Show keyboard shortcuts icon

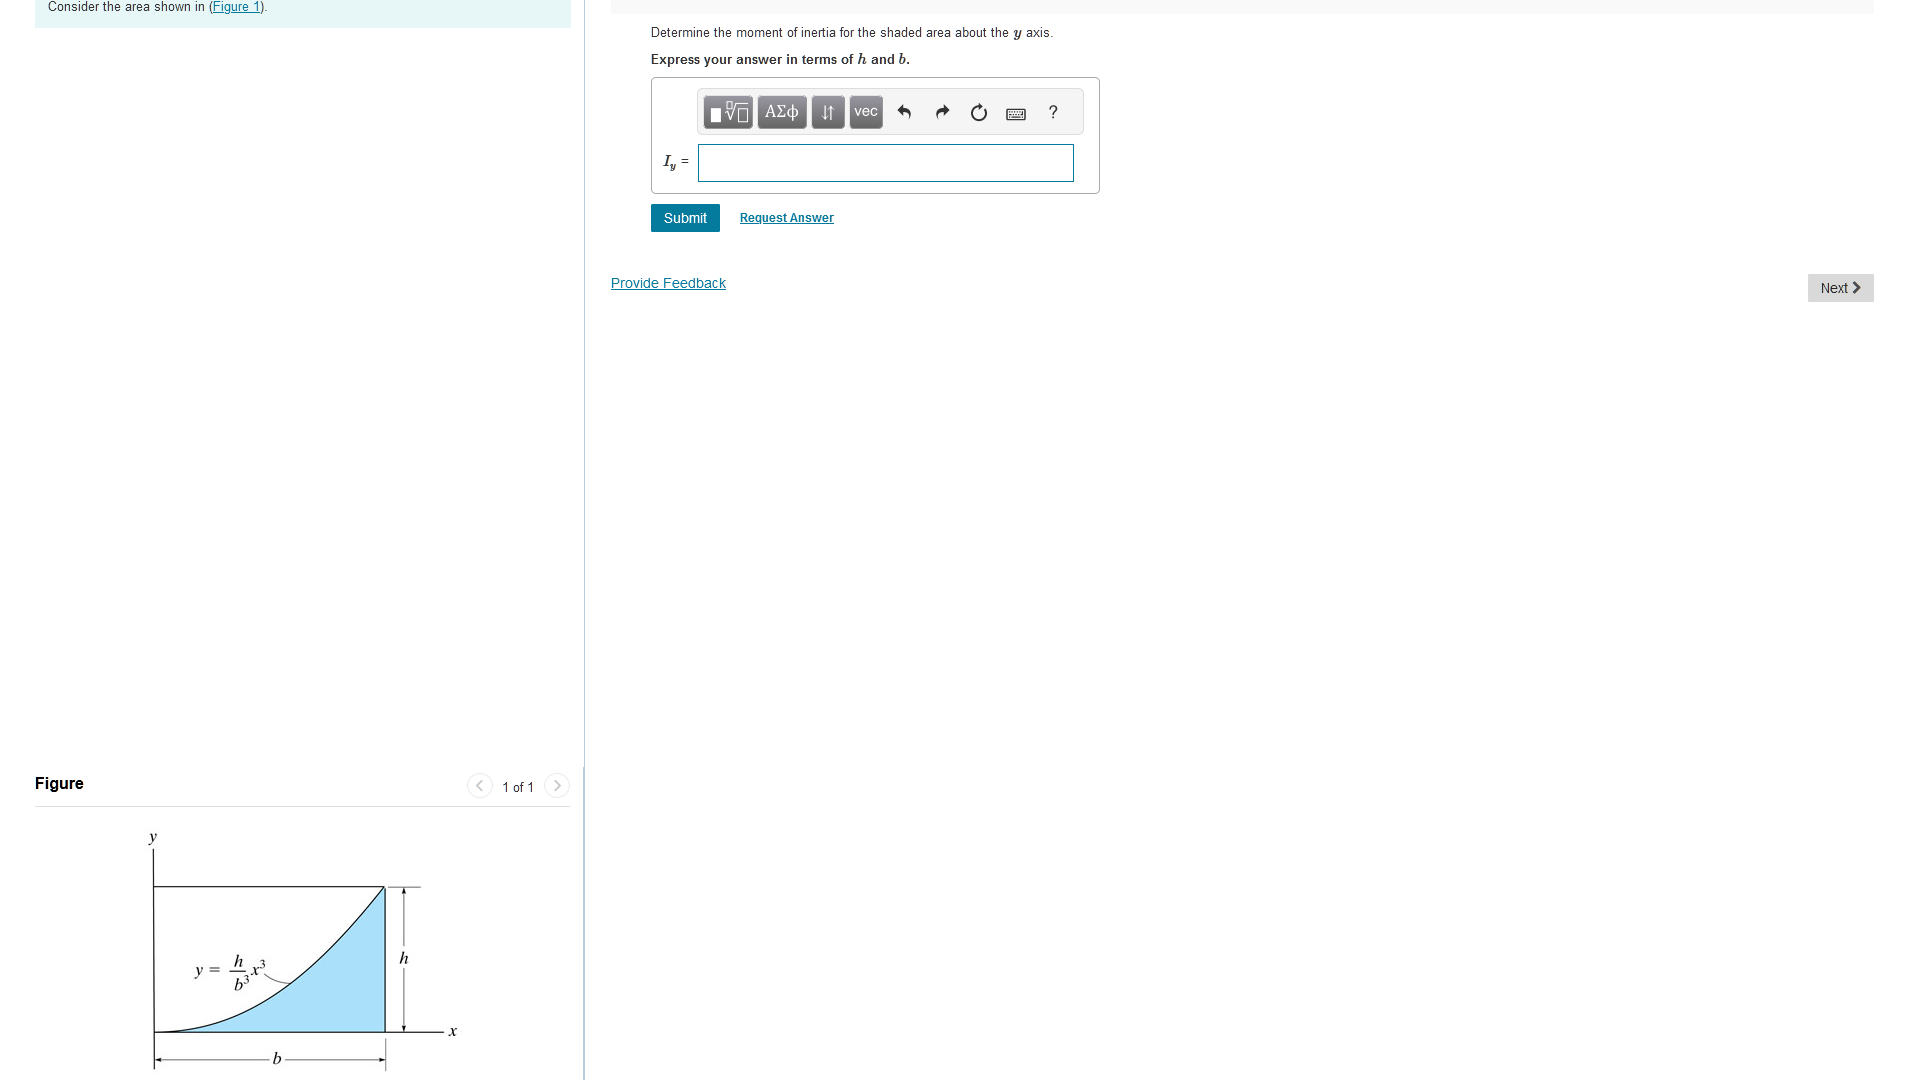click(1015, 114)
